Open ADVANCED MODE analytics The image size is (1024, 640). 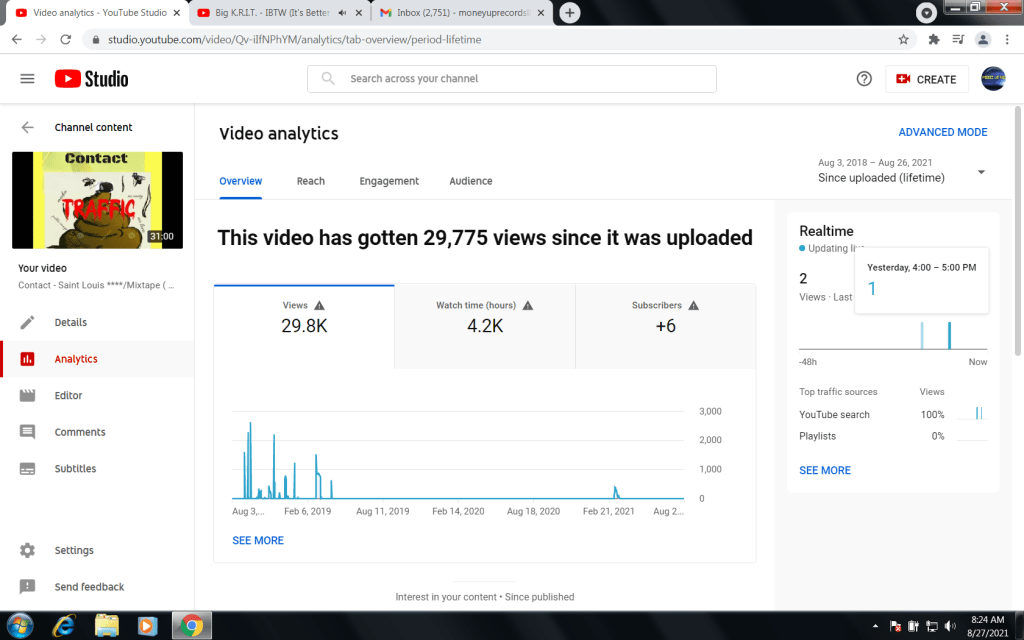tap(942, 132)
